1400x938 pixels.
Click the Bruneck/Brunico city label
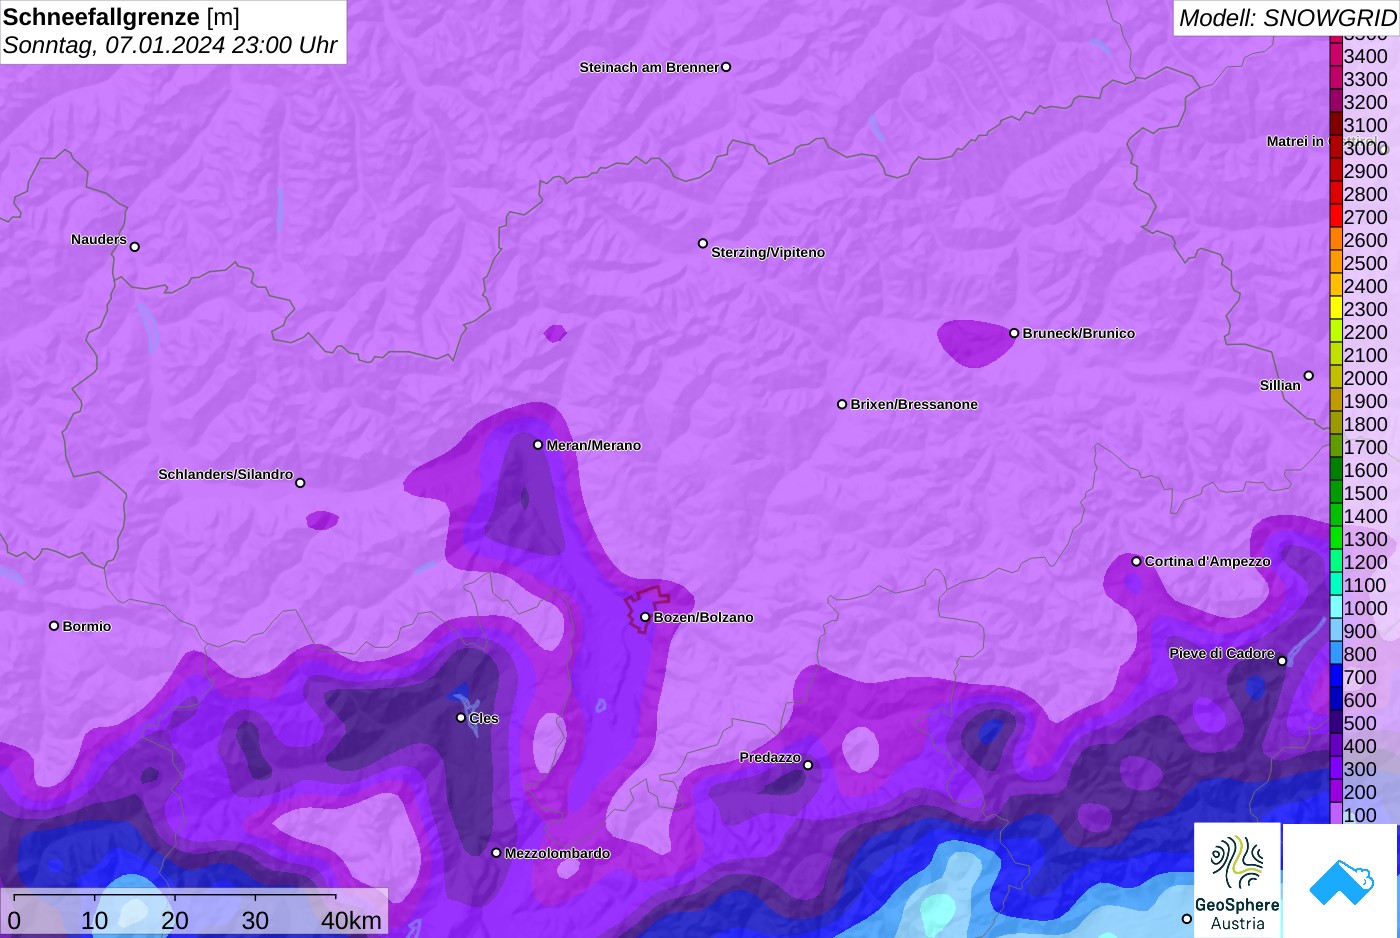[x=1078, y=334]
